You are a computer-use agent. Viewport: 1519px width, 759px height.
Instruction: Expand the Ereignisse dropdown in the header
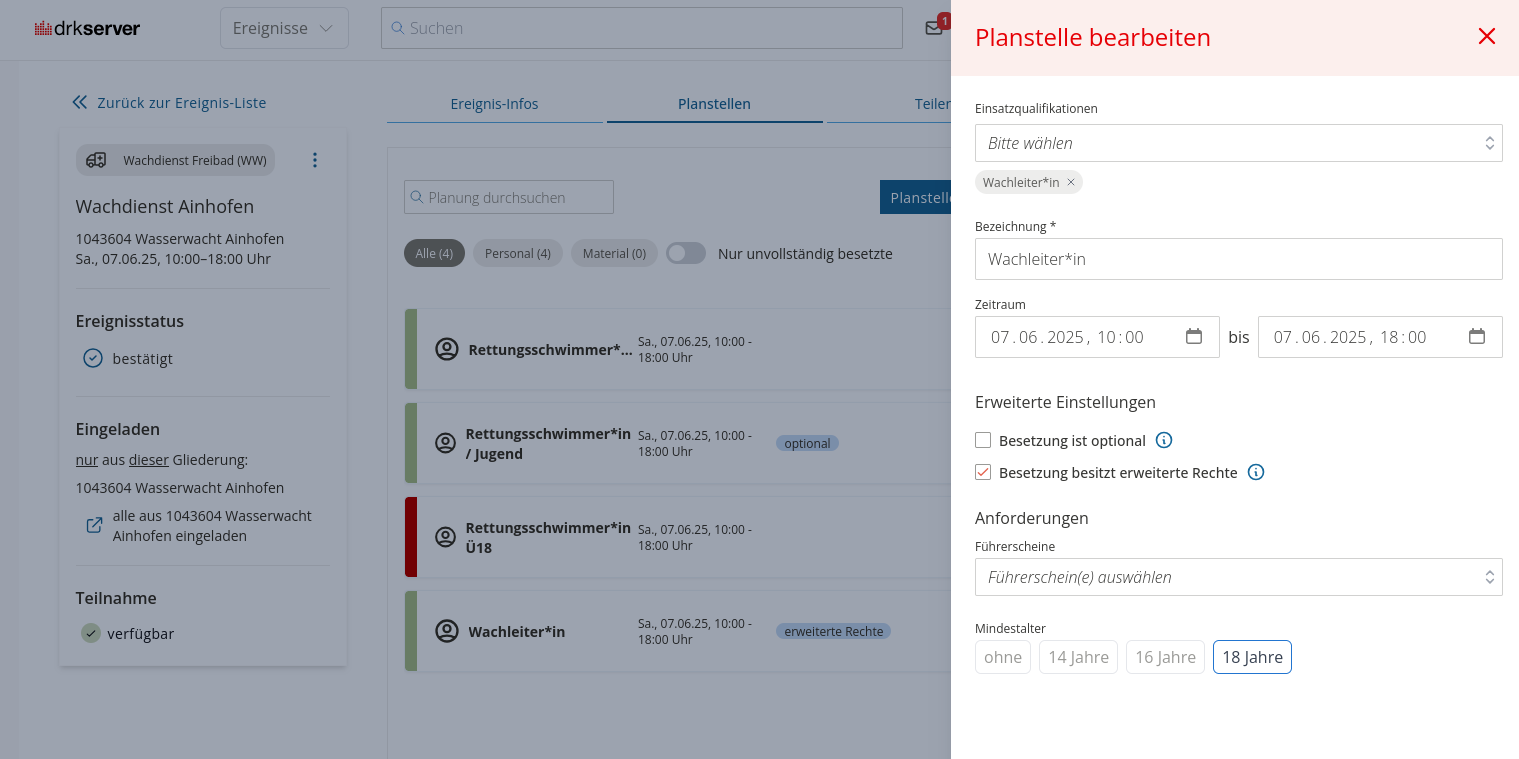pyautogui.click(x=283, y=28)
